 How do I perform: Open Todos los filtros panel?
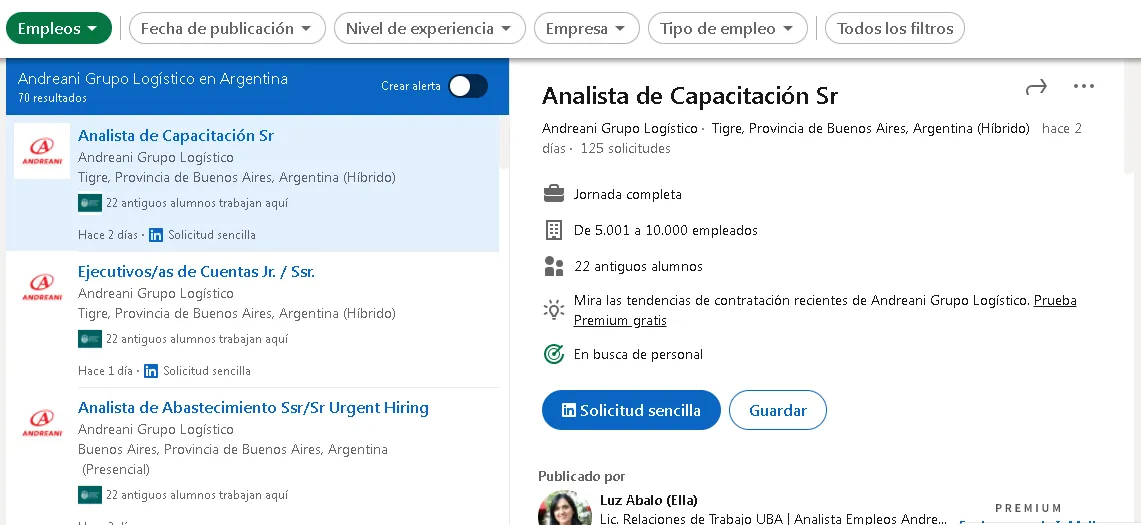895,28
